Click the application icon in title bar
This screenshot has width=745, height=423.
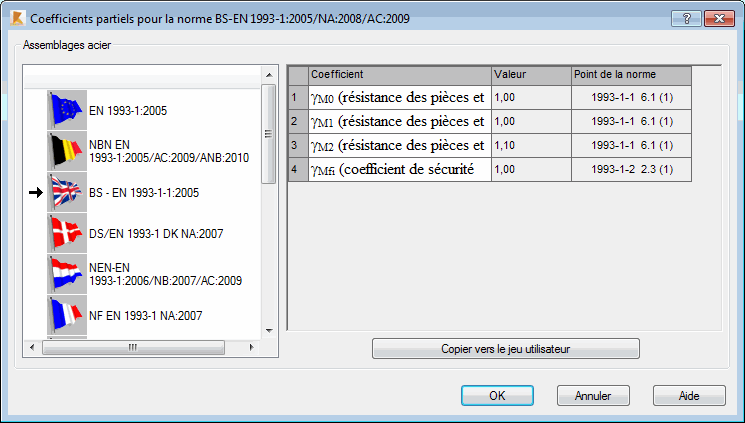[17, 19]
